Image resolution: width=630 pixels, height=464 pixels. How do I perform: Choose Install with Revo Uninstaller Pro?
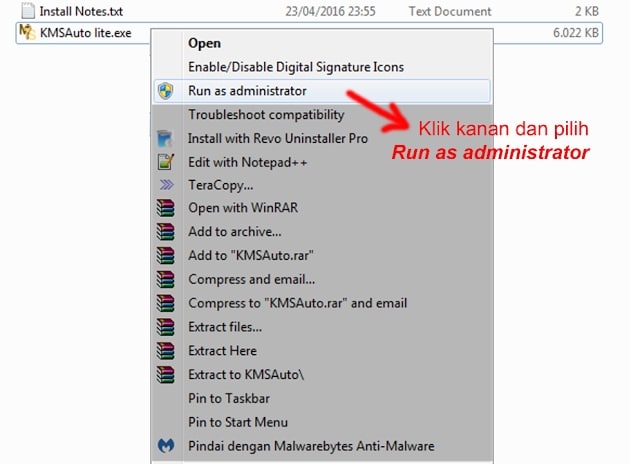click(x=322, y=139)
